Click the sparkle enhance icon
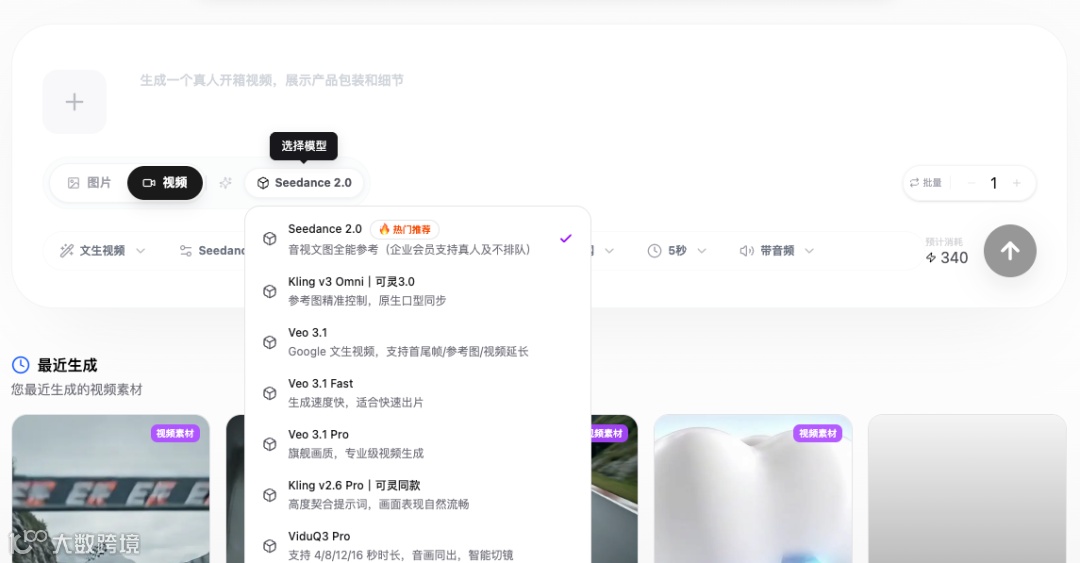1080x563 pixels. click(225, 183)
